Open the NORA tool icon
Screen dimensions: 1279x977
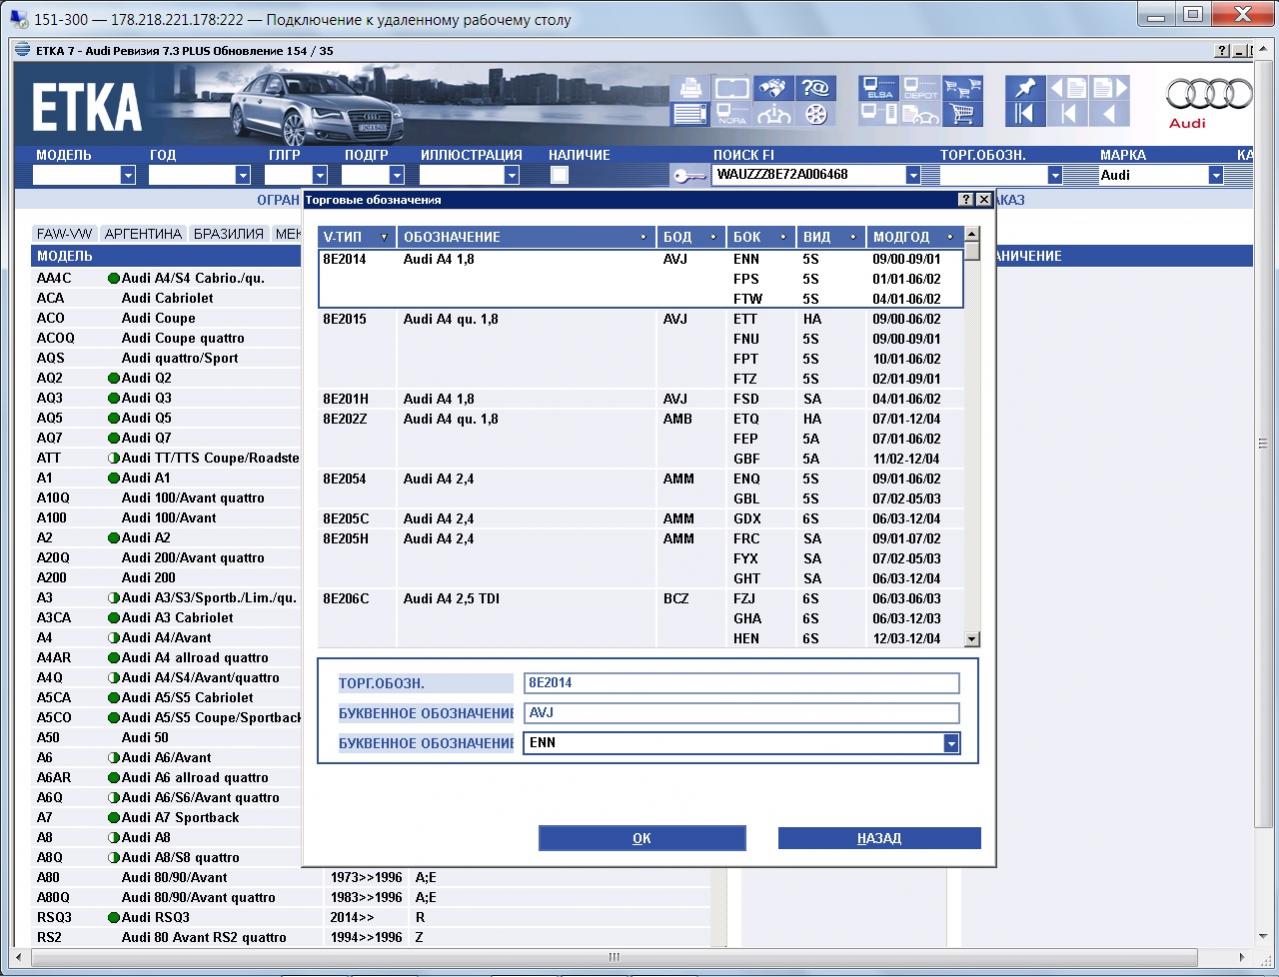731,114
